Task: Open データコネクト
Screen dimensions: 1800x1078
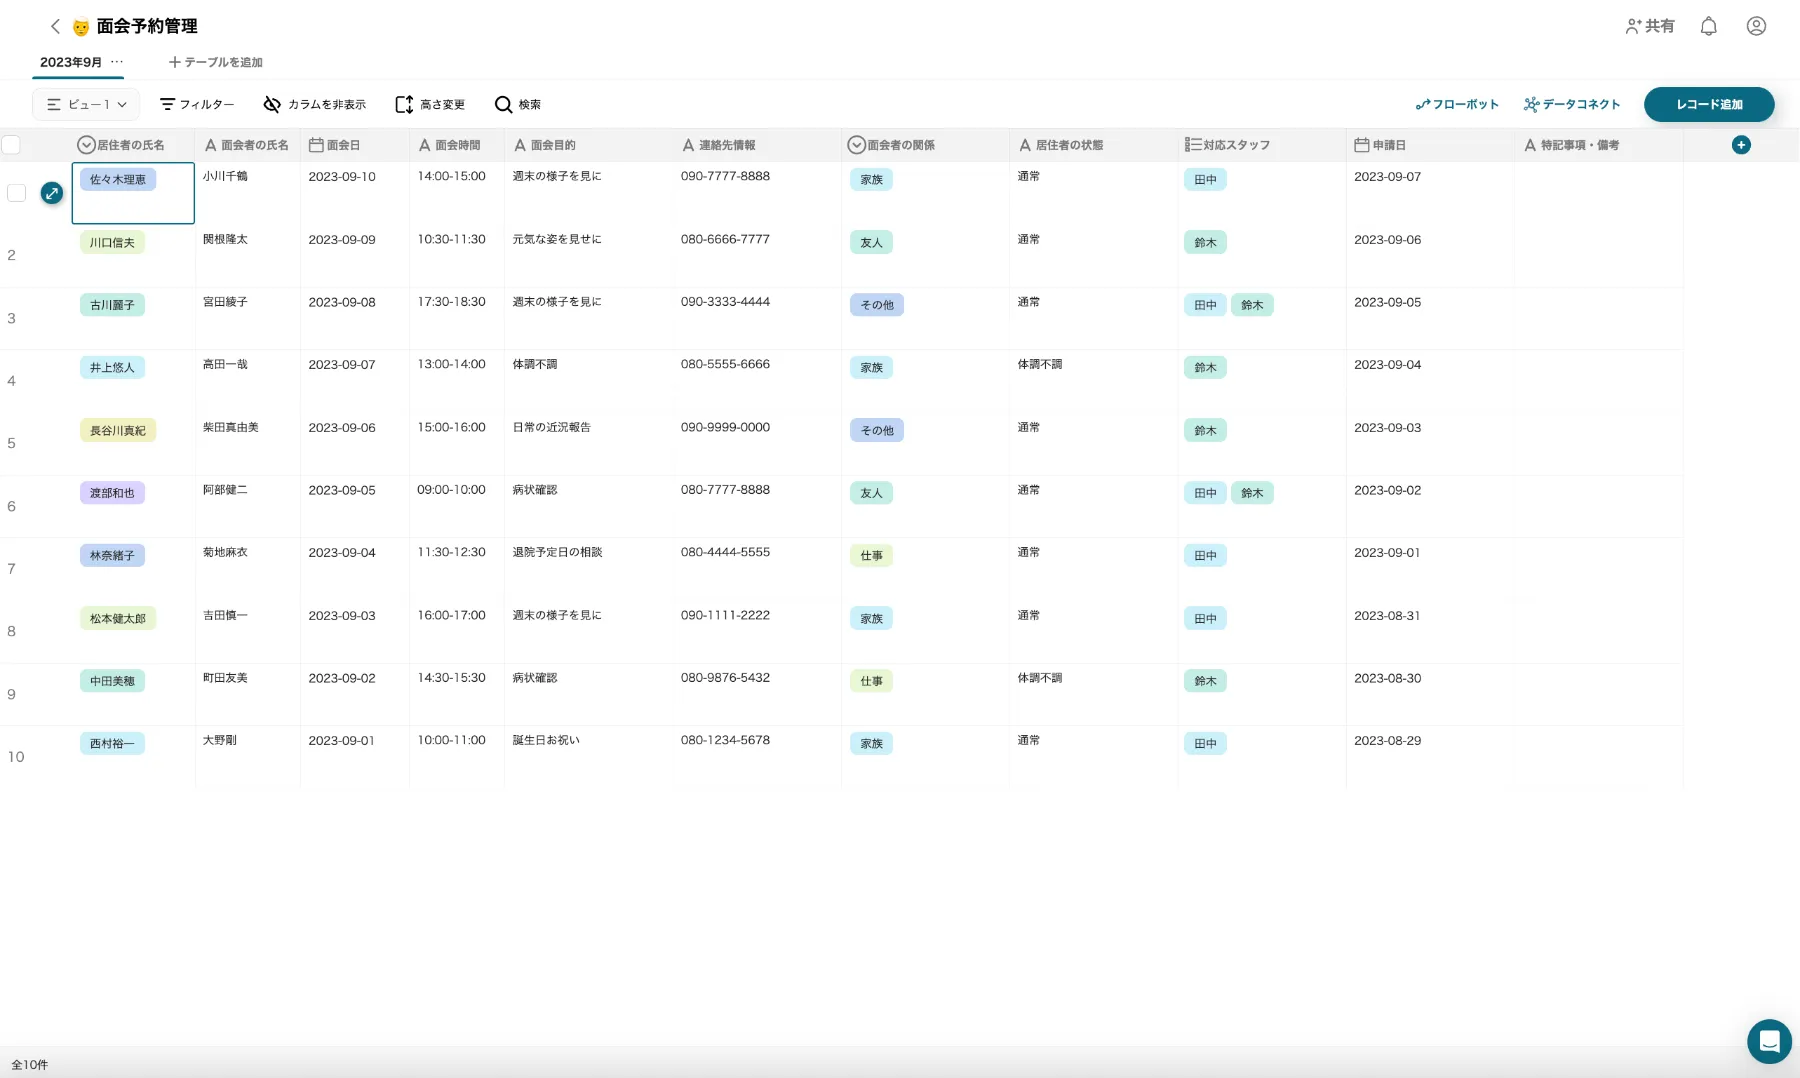Action: [1572, 104]
